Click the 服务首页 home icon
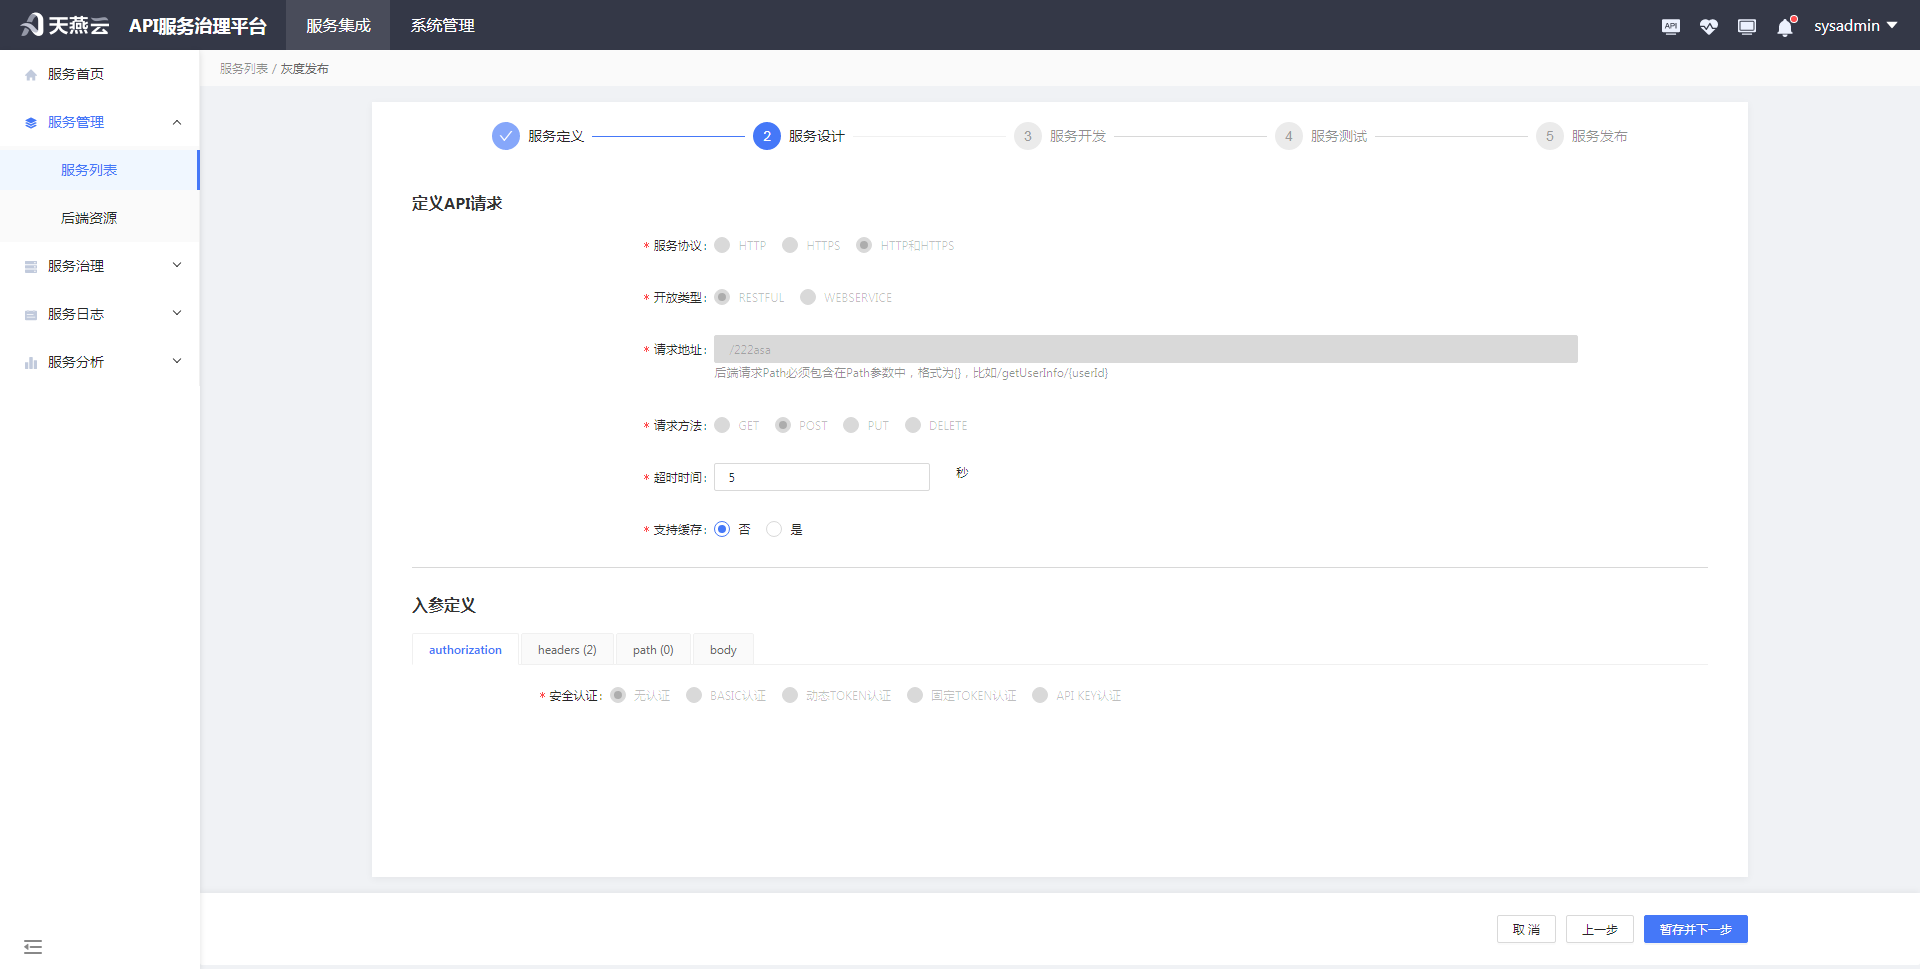The height and width of the screenshot is (969, 1920). pyautogui.click(x=29, y=72)
